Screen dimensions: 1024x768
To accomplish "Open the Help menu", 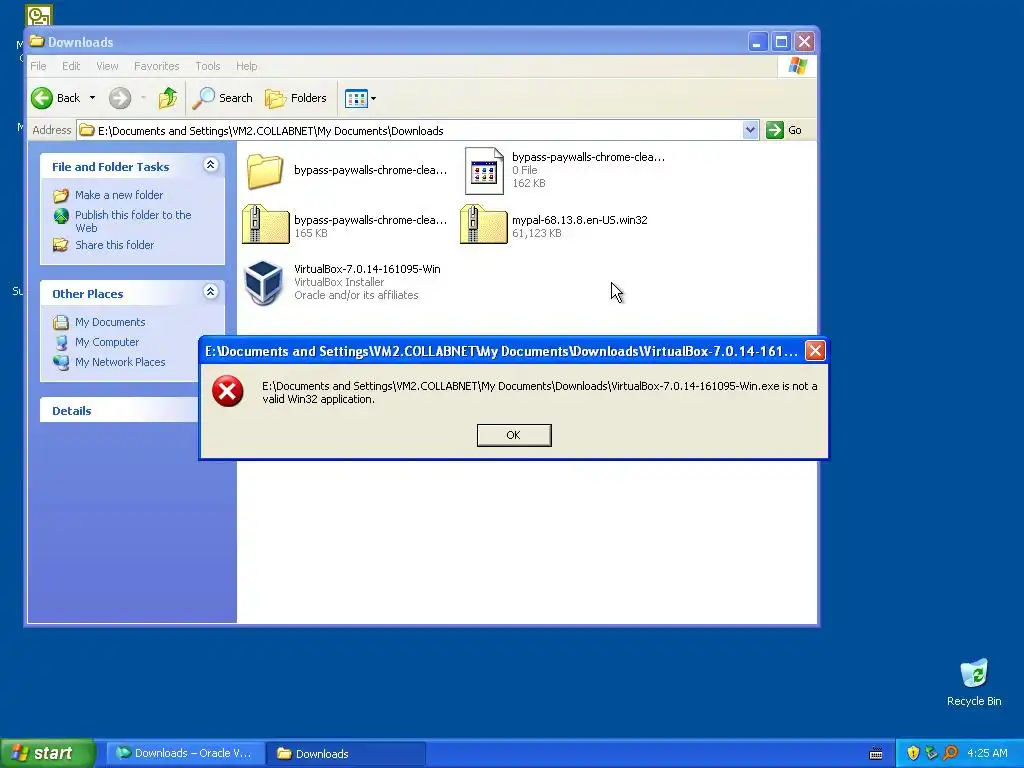I will point(246,66).
